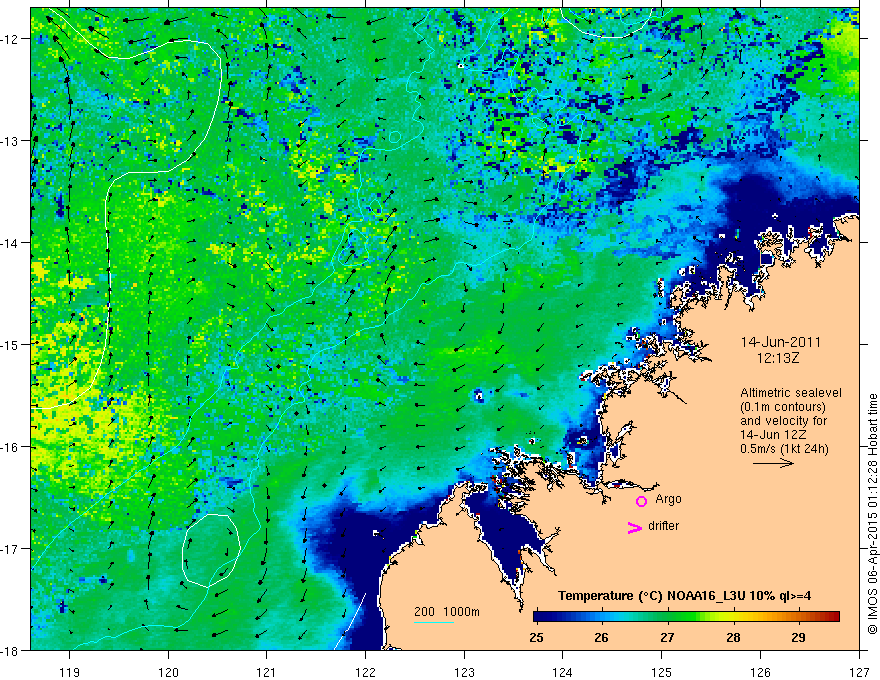Click the 0.5m/s velocity scale arrow
This screenshot has width=880, height=680.
pyautogui.click(x=773, y=463)
